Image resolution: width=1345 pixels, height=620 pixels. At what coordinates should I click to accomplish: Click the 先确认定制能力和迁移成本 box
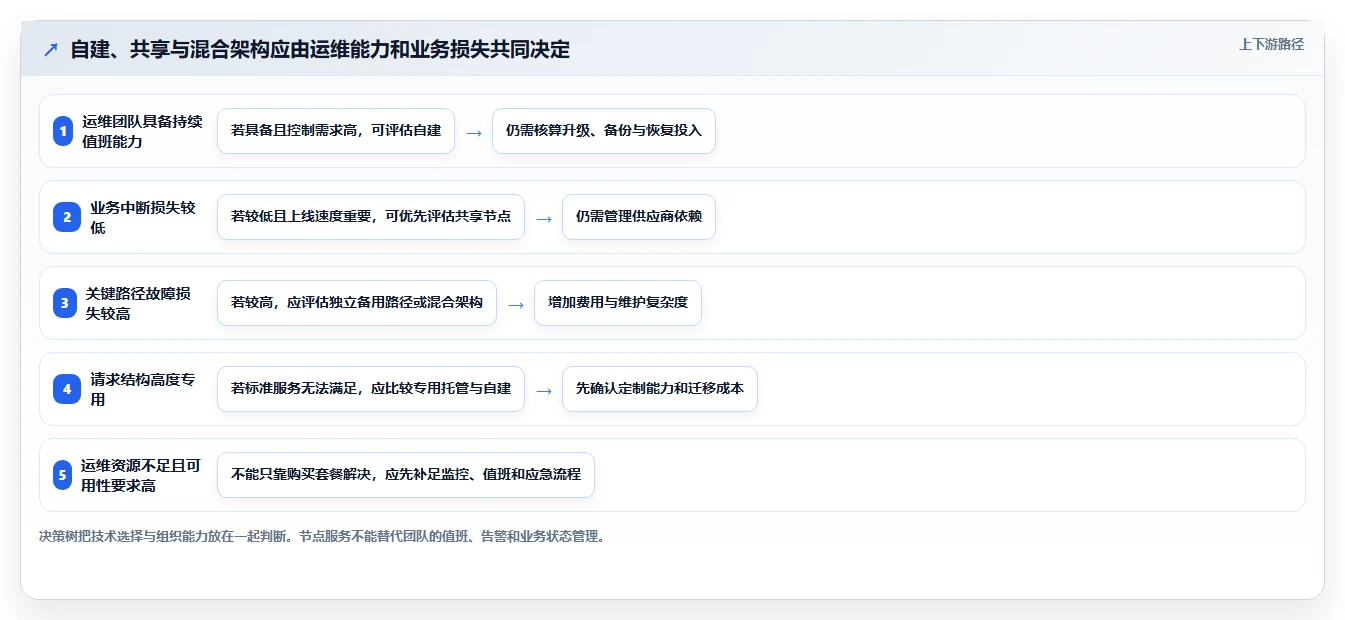click(x=660, y=389)
